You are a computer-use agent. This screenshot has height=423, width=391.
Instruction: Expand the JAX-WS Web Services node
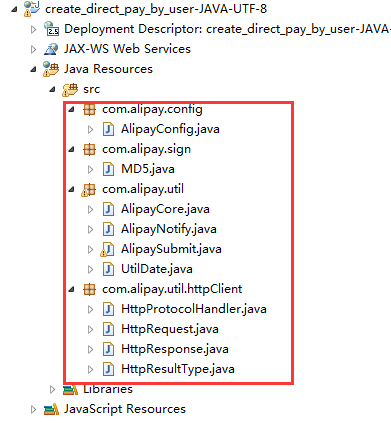click(x=33, y=49)
